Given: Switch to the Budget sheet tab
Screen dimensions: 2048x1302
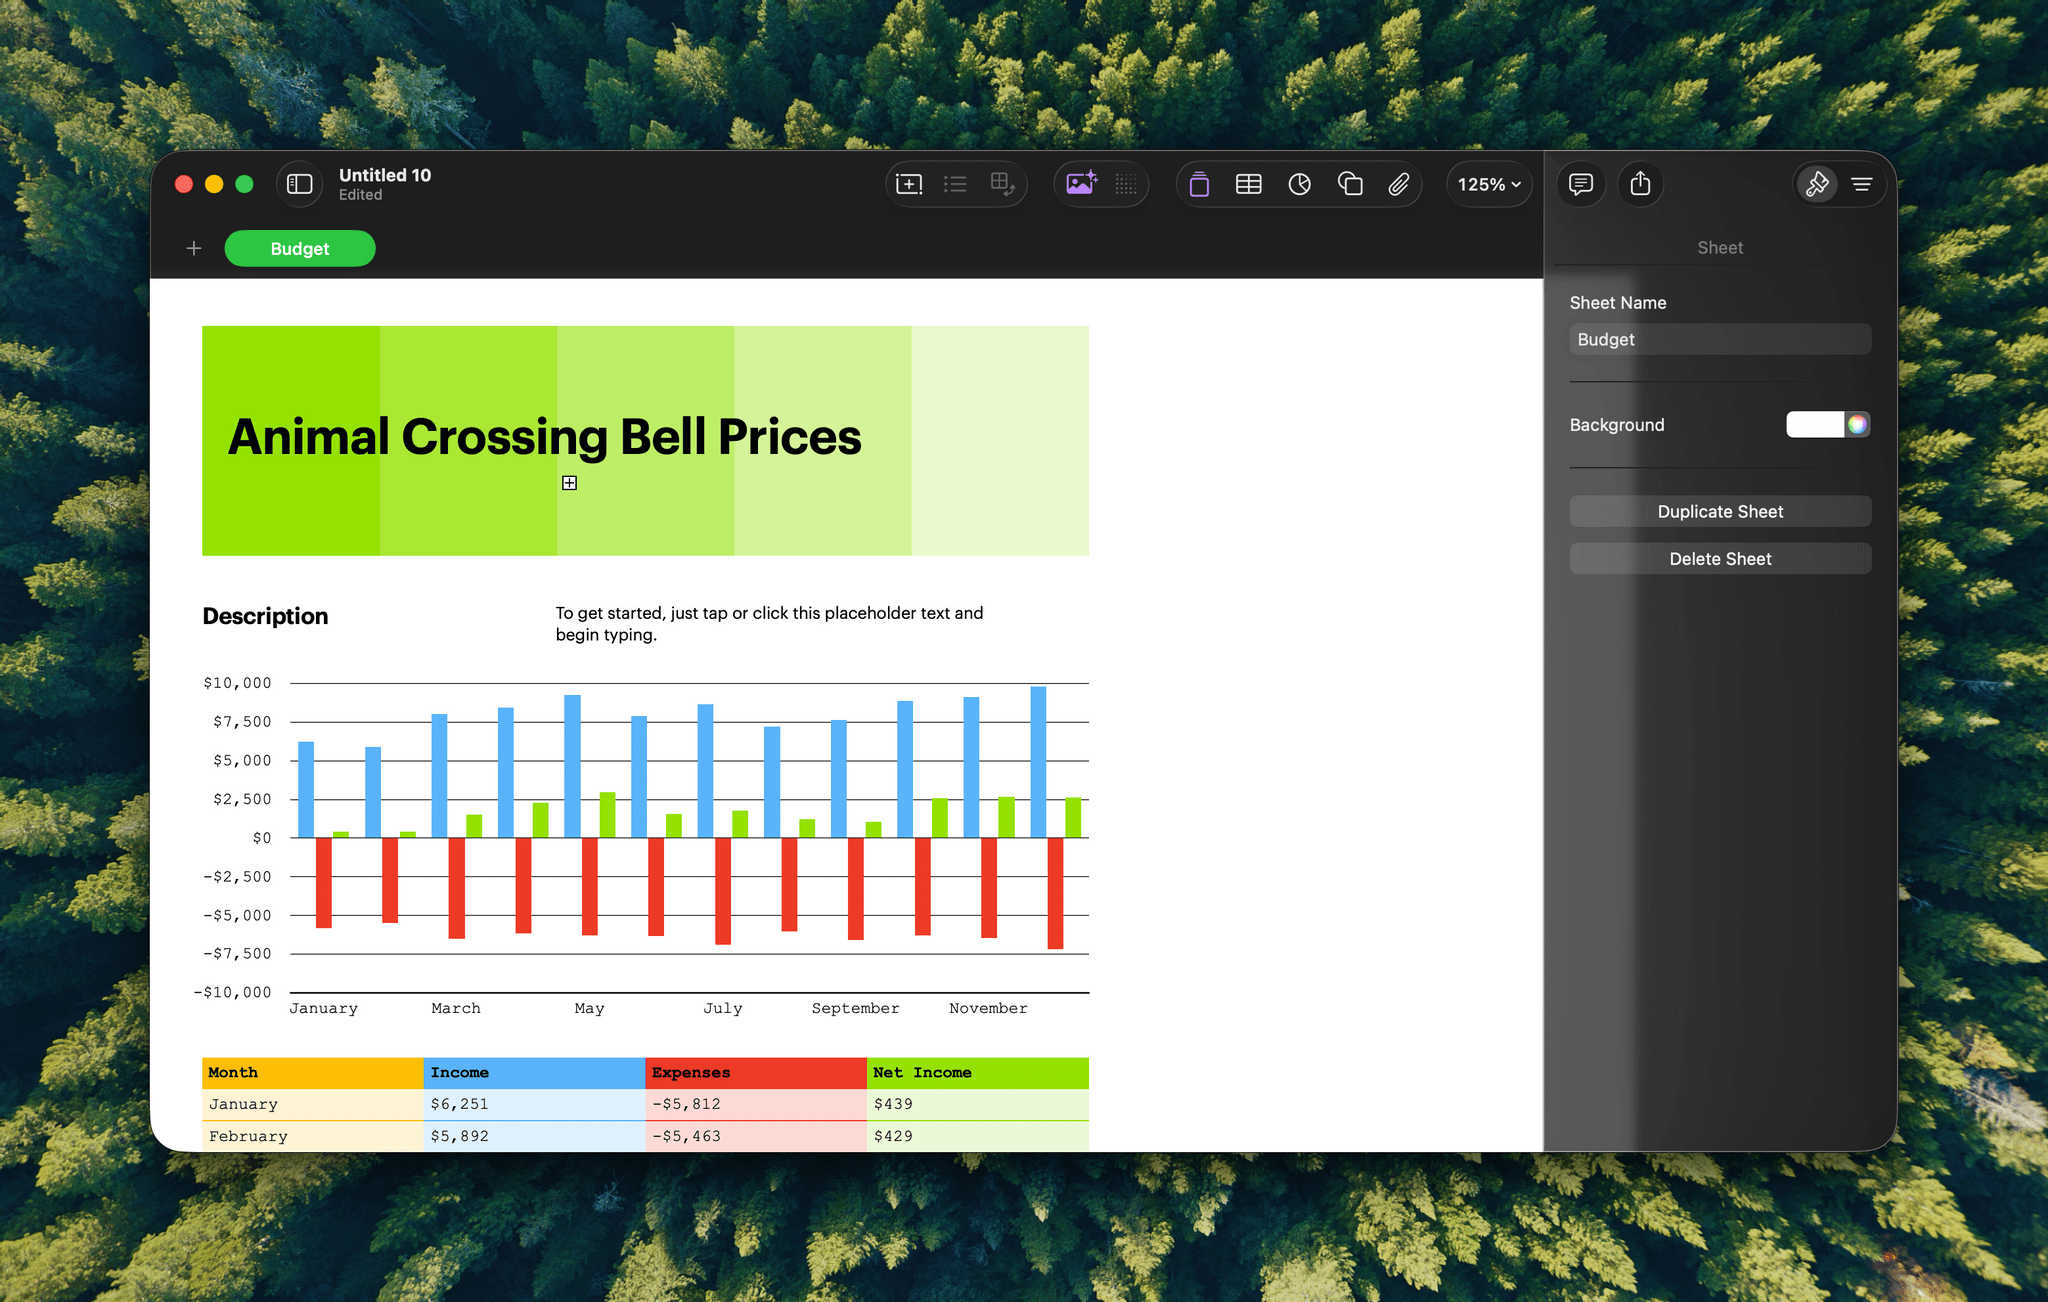Looking at the screenshot, I should [x=299, y=248].
